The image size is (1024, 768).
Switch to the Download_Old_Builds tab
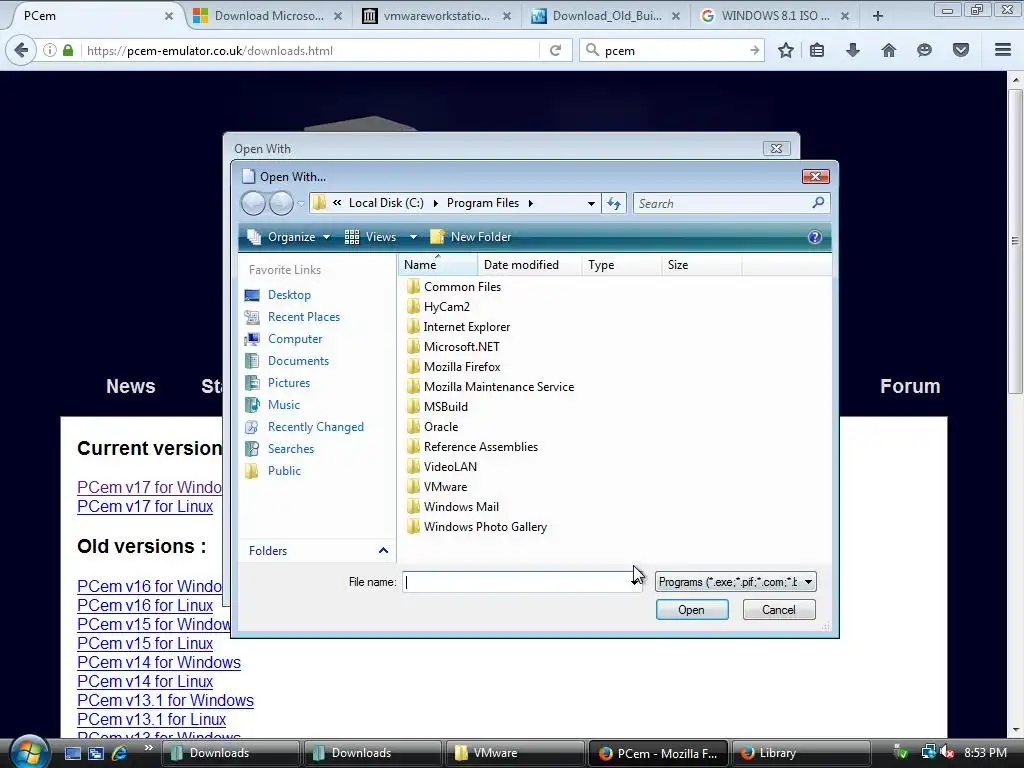(607, 16)
